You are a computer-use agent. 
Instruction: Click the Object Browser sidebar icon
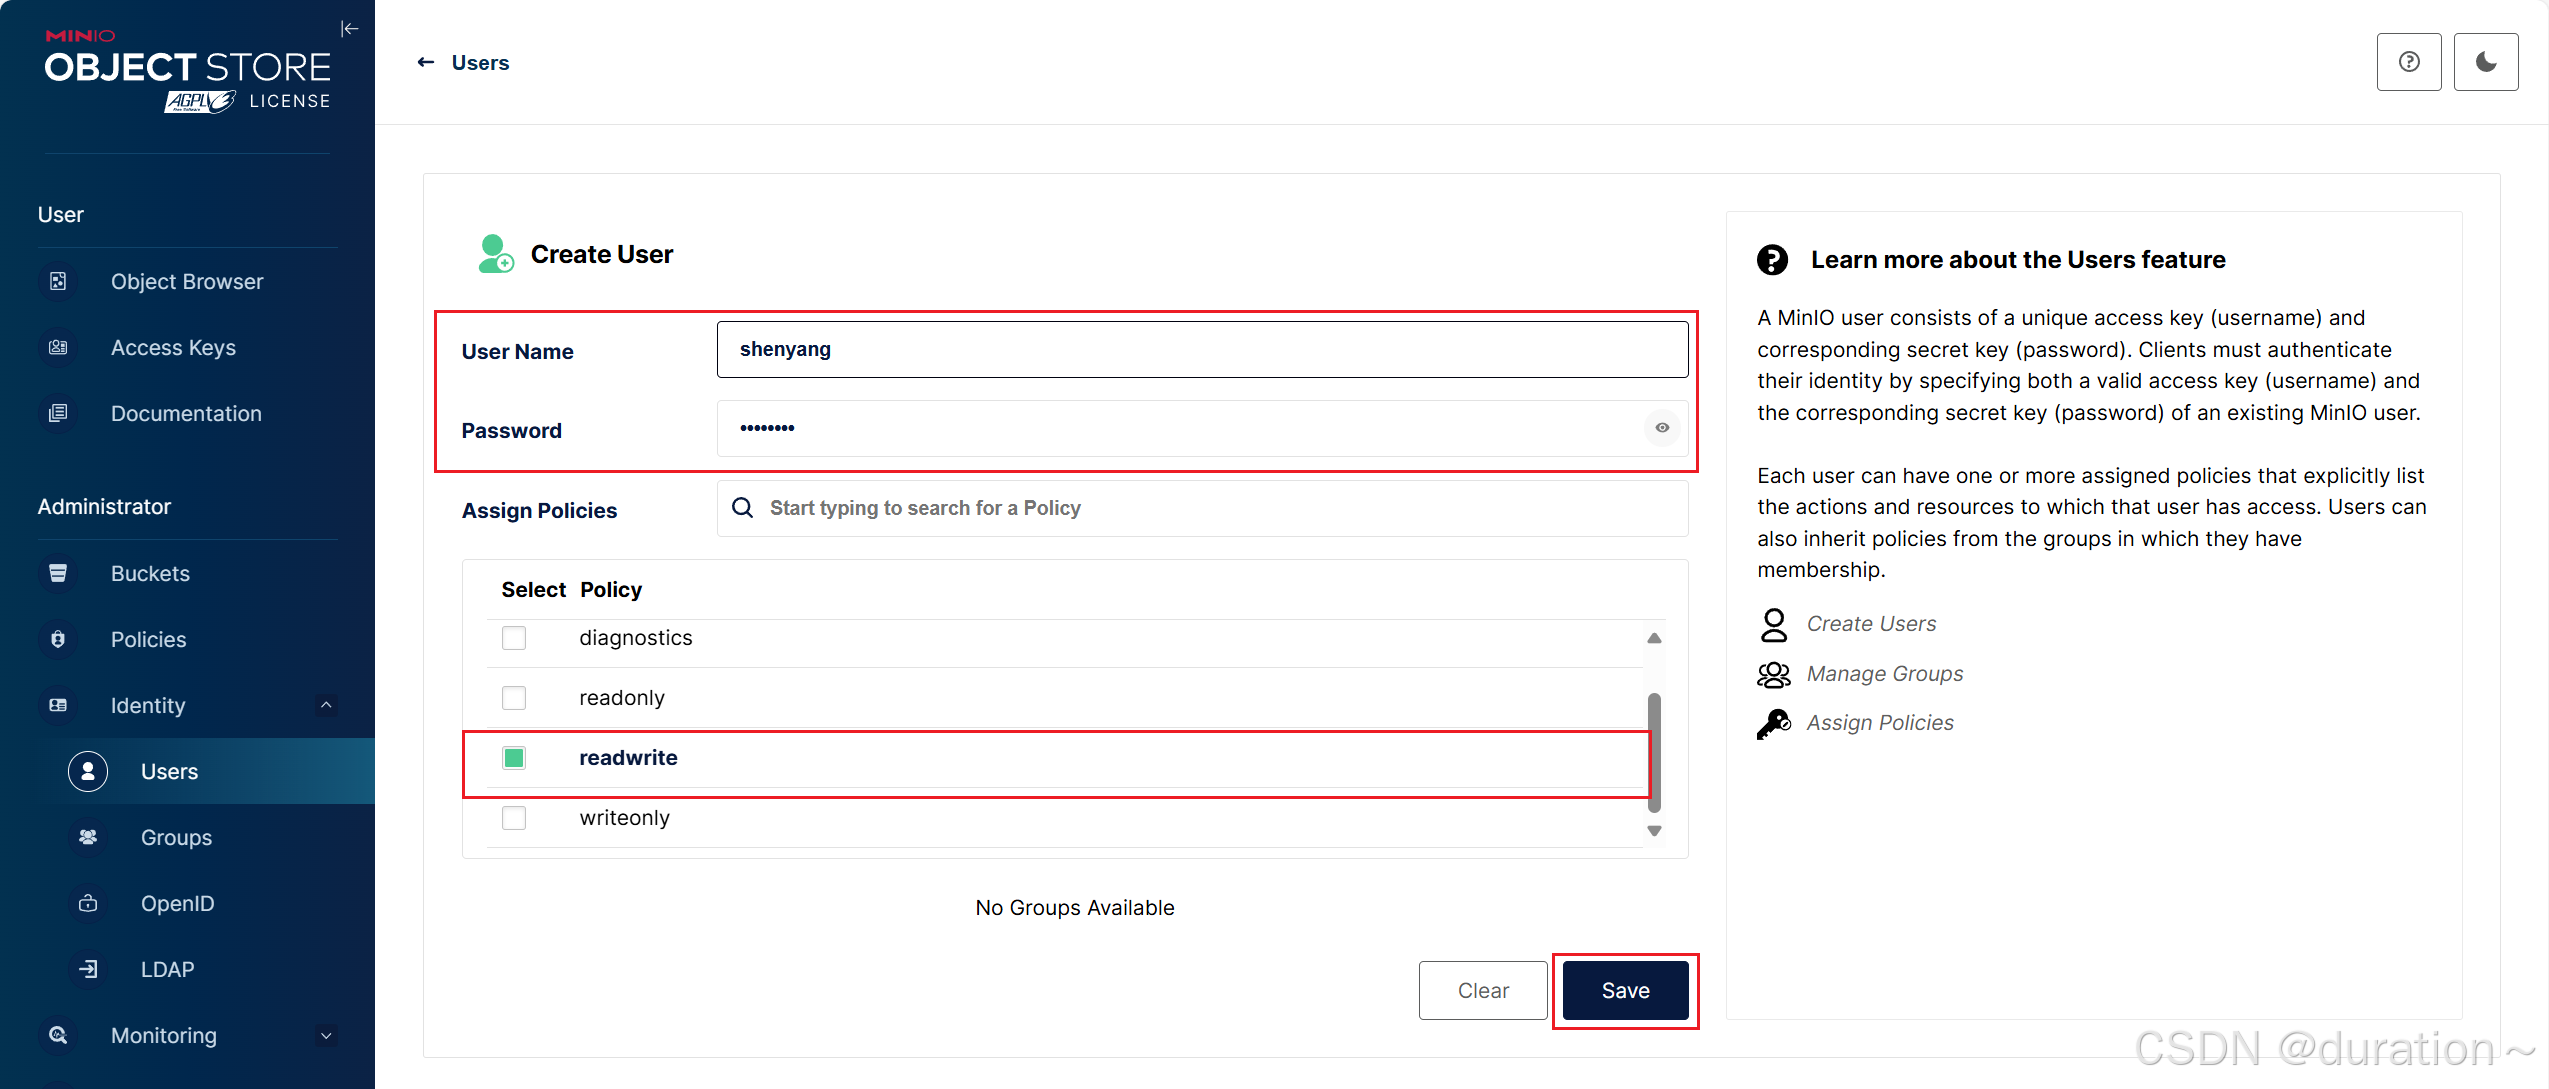[58, 282]
